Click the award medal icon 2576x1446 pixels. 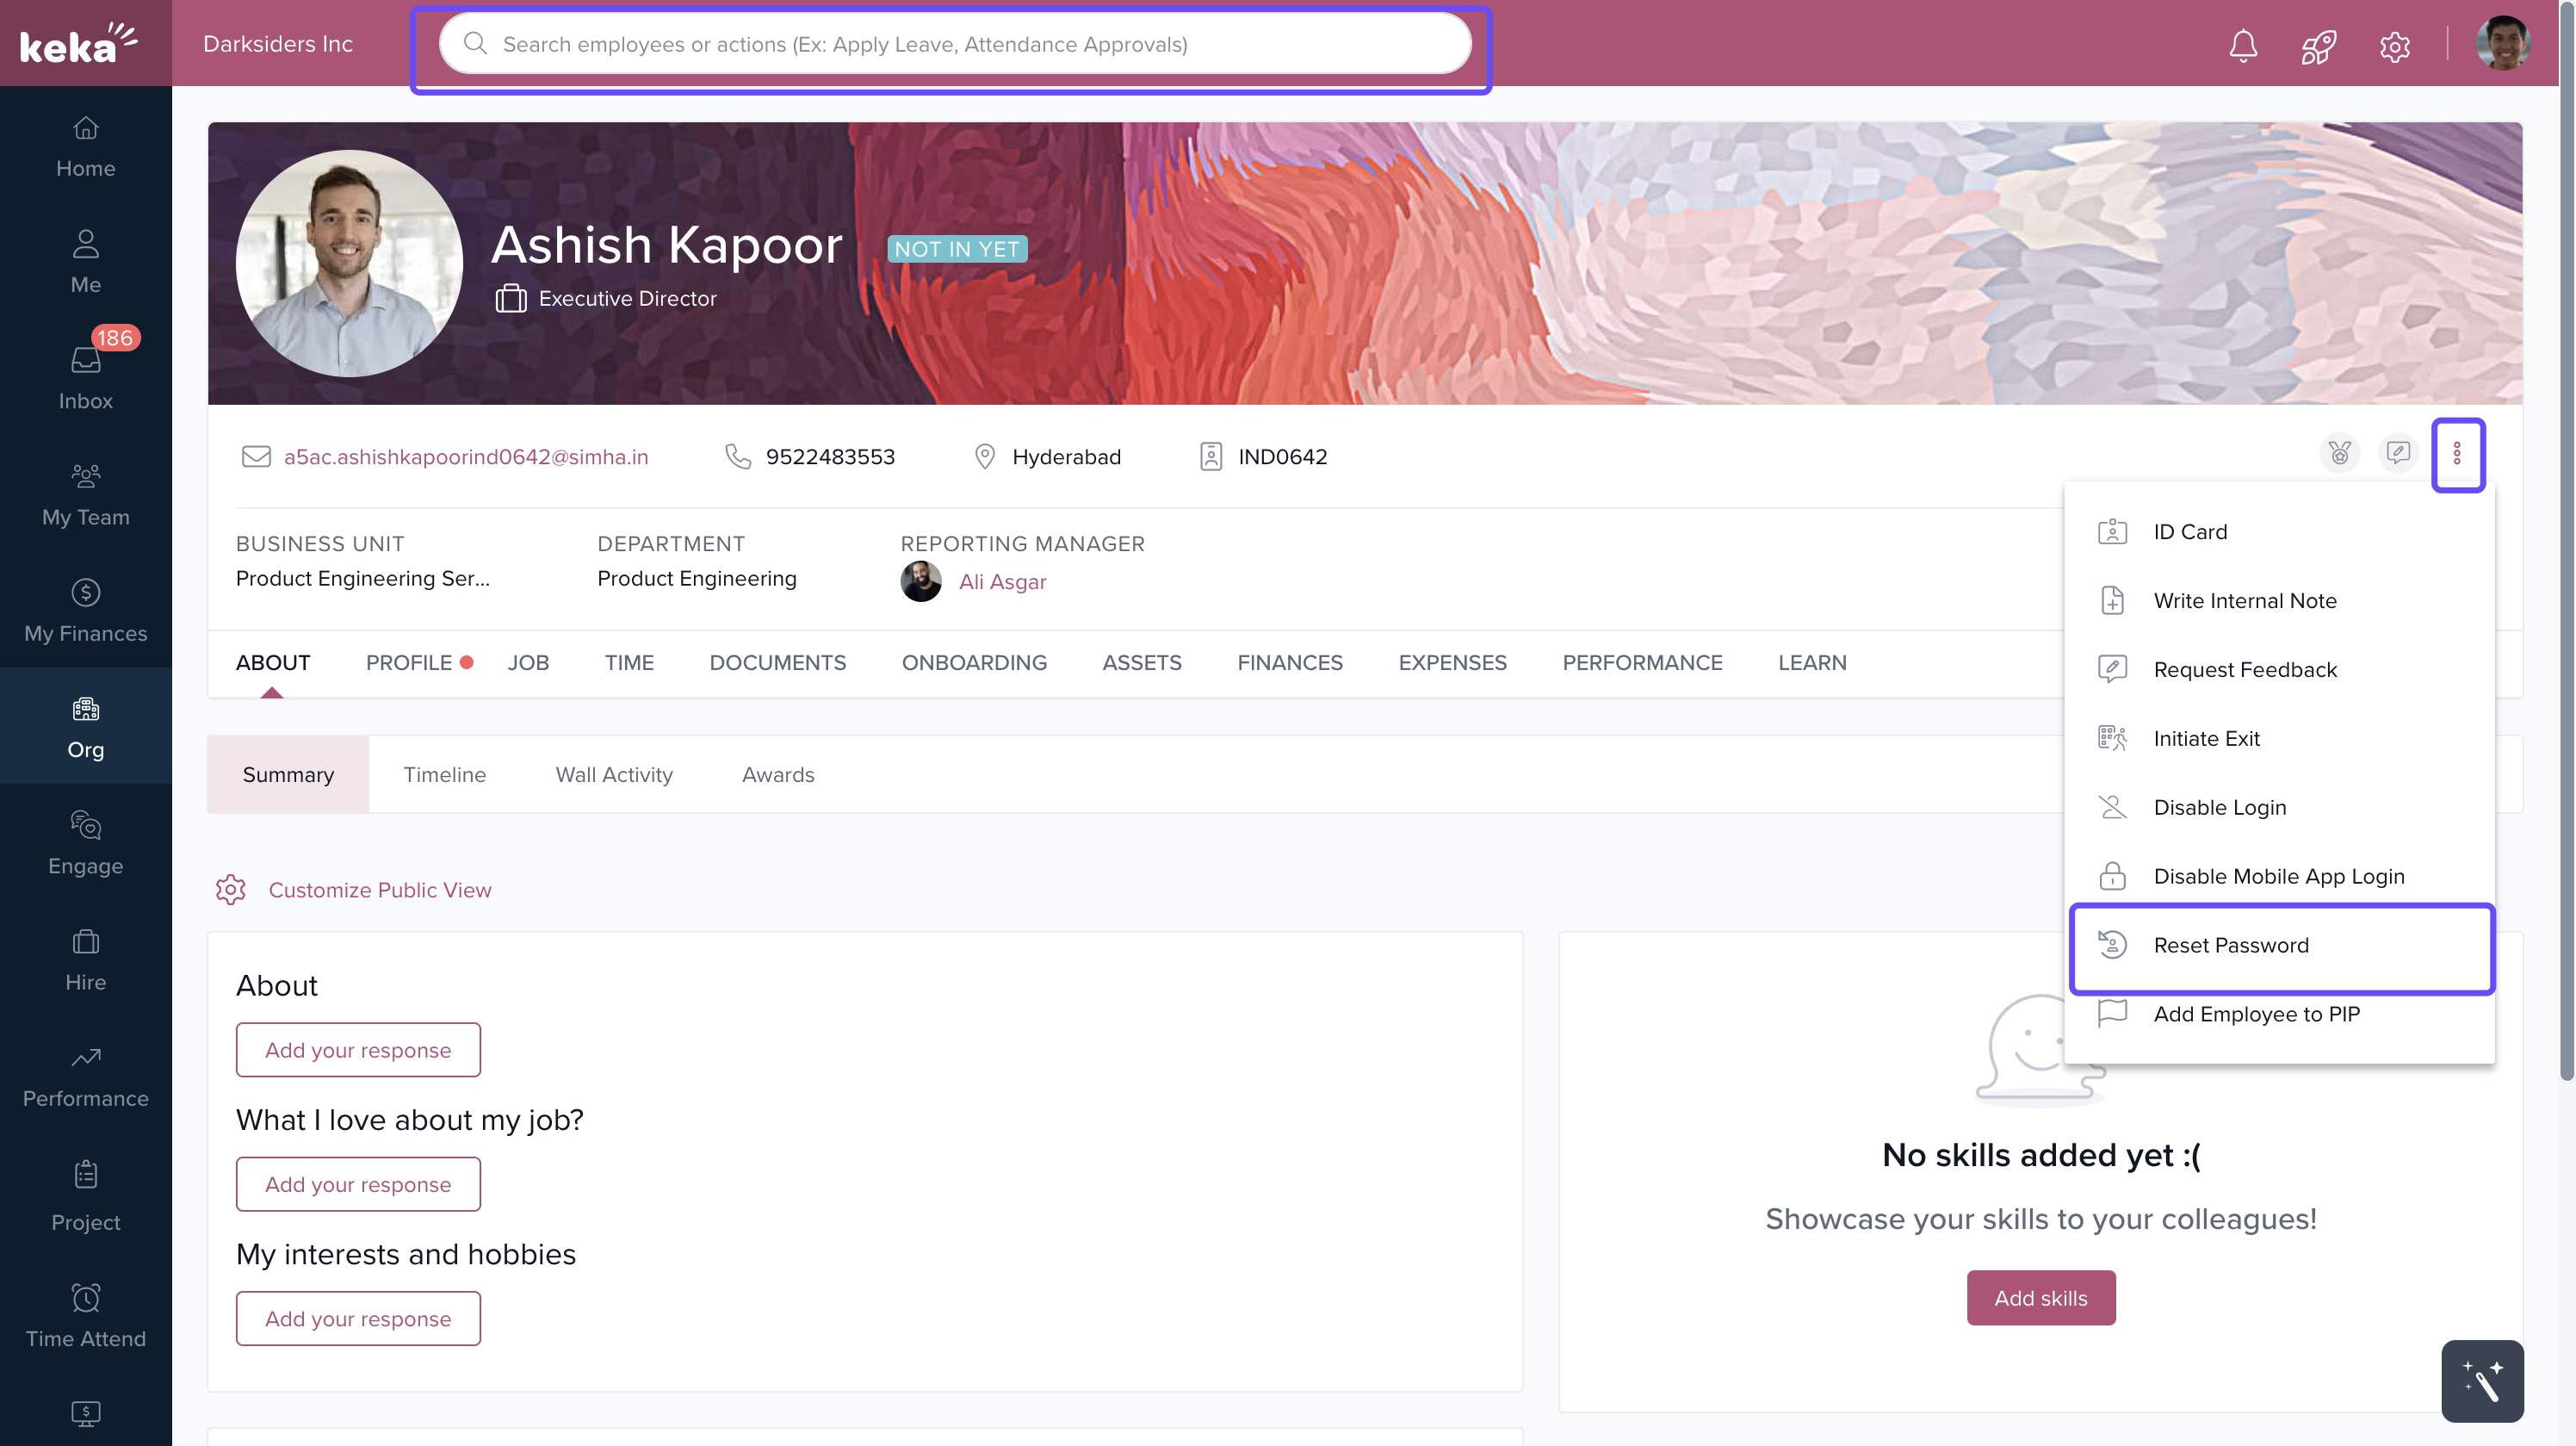click(2339, 454)
